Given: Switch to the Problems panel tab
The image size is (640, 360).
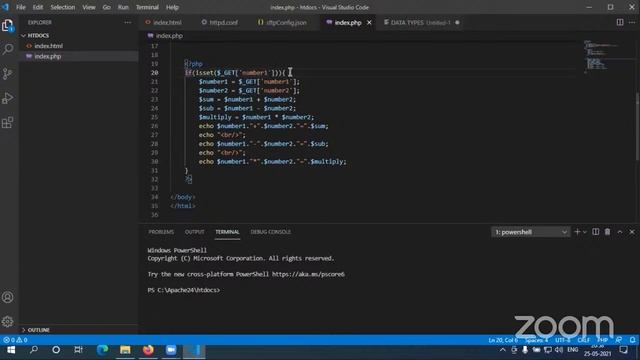Looking at the screenshot, I should click(x=161, y=232).
